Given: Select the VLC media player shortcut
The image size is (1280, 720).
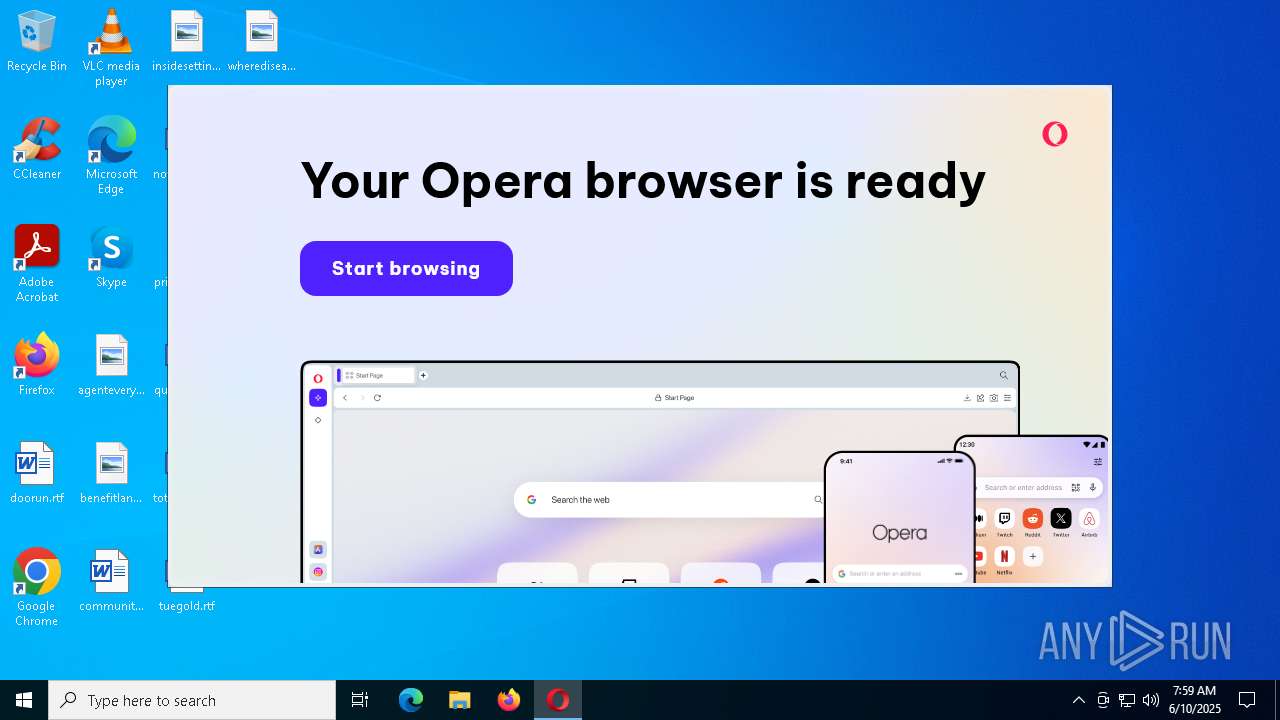Looking at the screenshot, I should (111, 47).
